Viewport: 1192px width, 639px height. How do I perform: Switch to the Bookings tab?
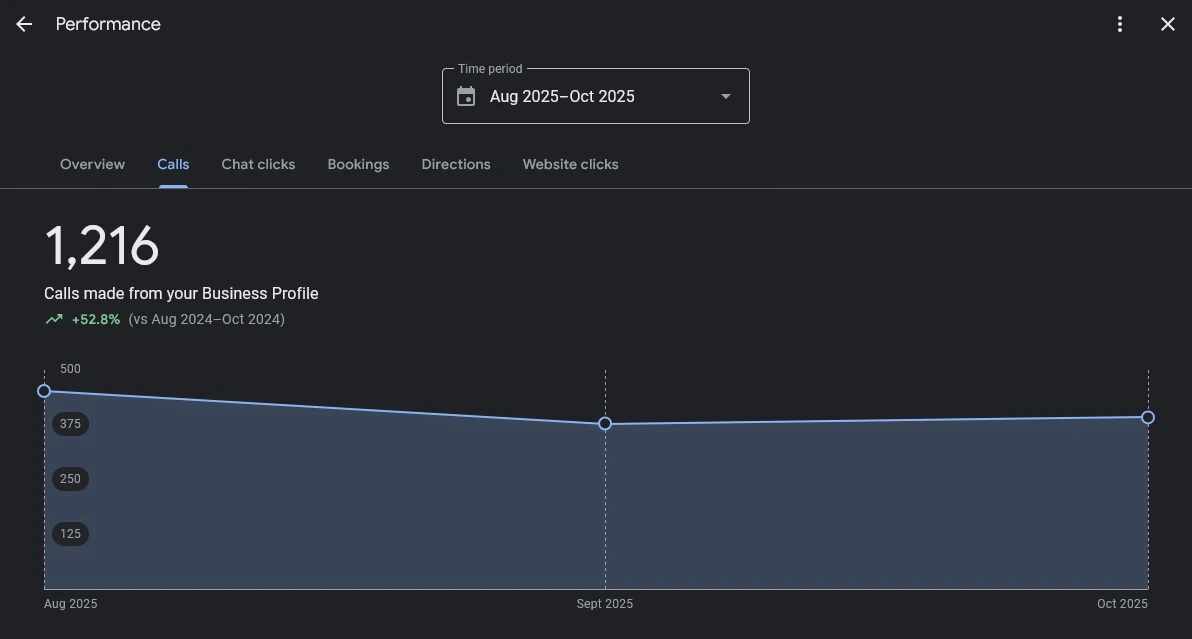point(358,164)
